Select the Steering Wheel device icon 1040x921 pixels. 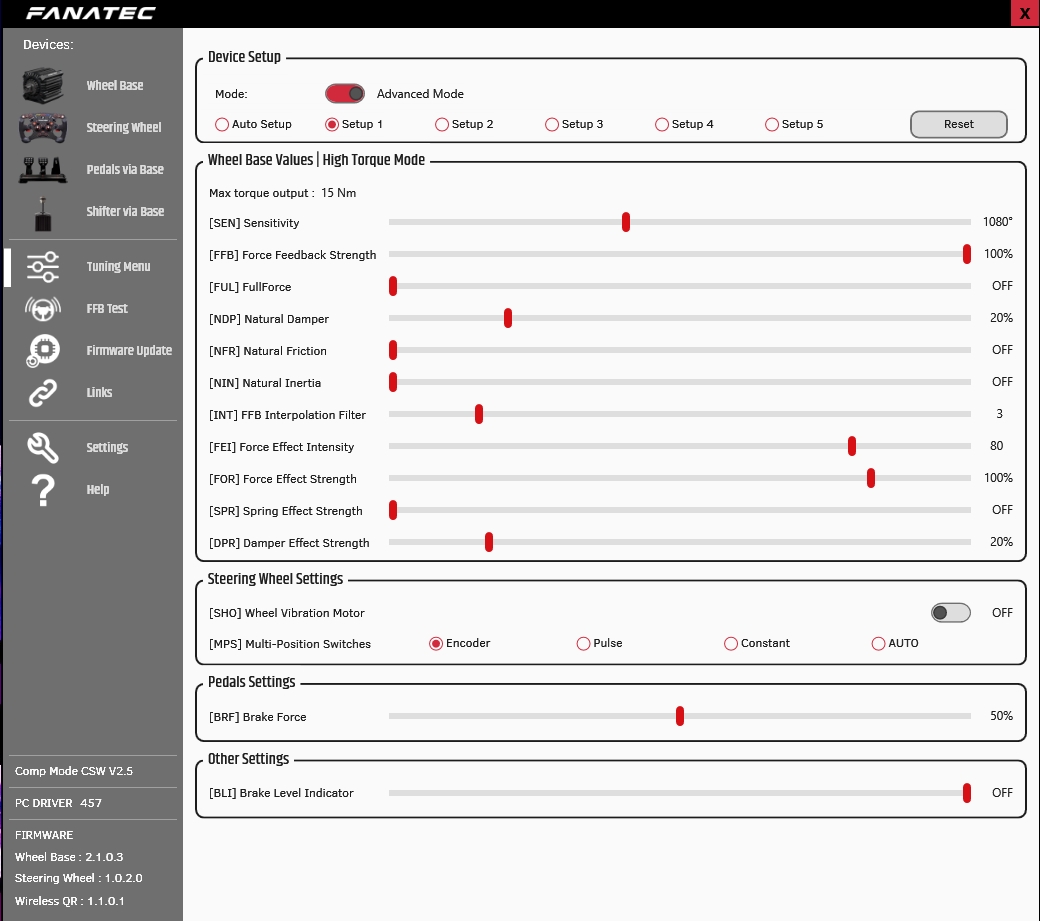(x=43, y=128)
